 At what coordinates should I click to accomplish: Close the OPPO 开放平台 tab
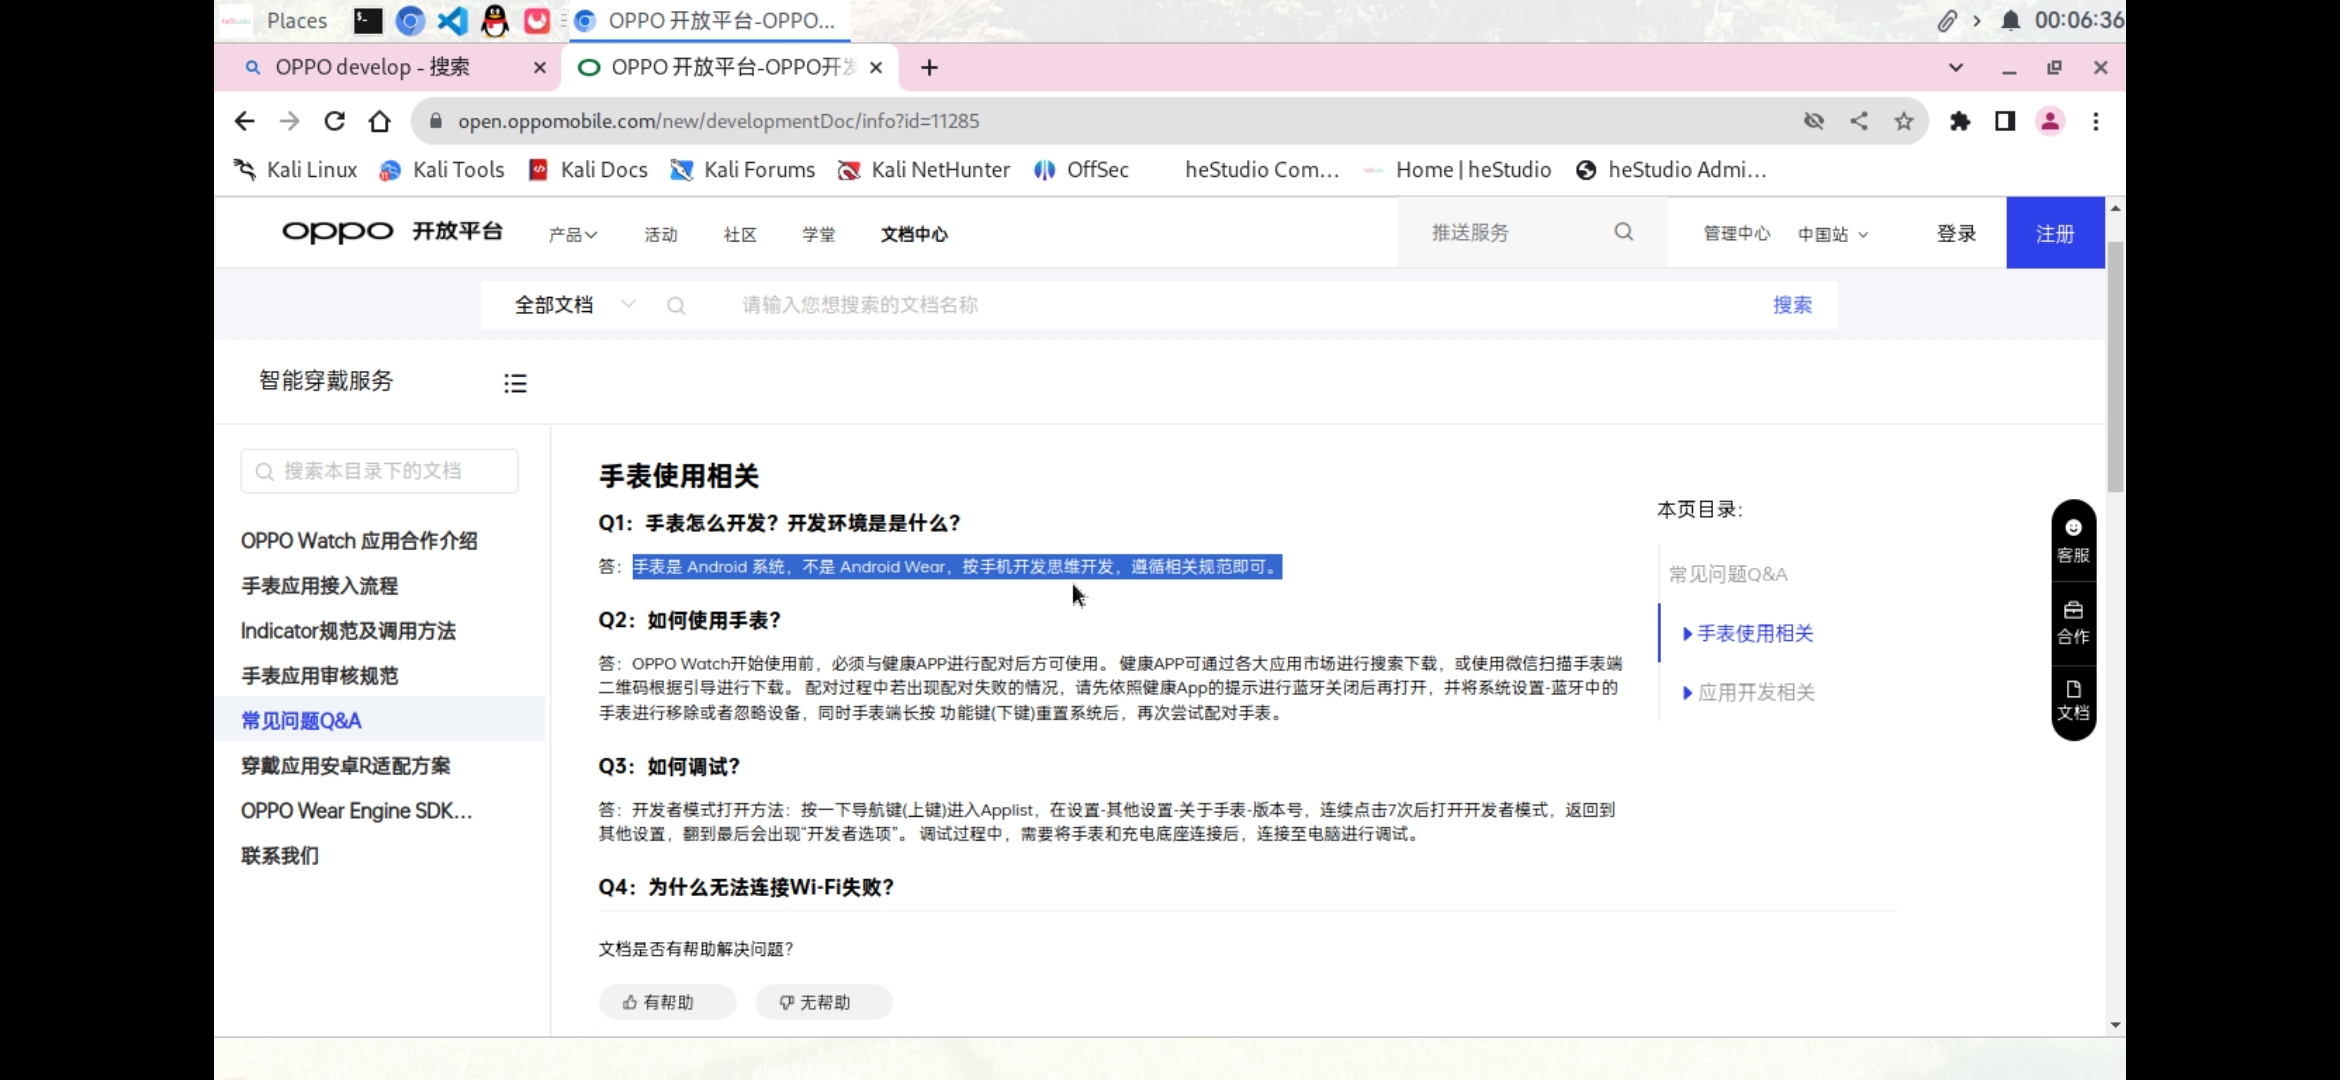point(876,67)
